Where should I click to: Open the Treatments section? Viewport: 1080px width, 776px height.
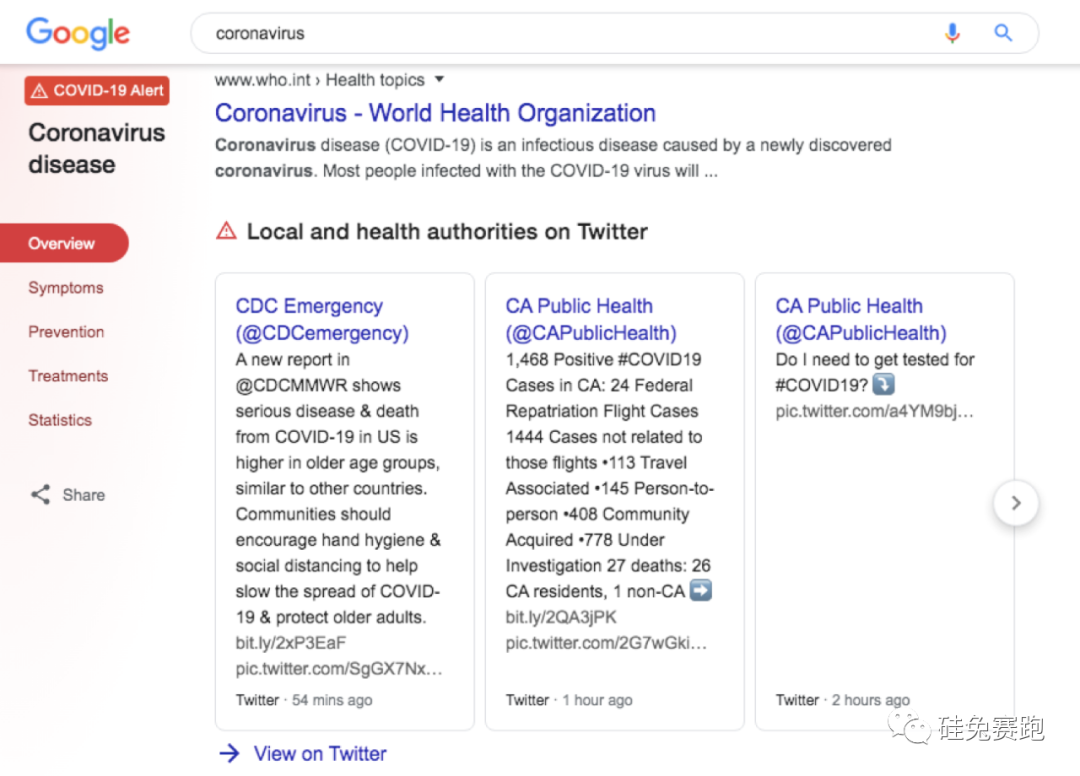[x=68, y=376]
